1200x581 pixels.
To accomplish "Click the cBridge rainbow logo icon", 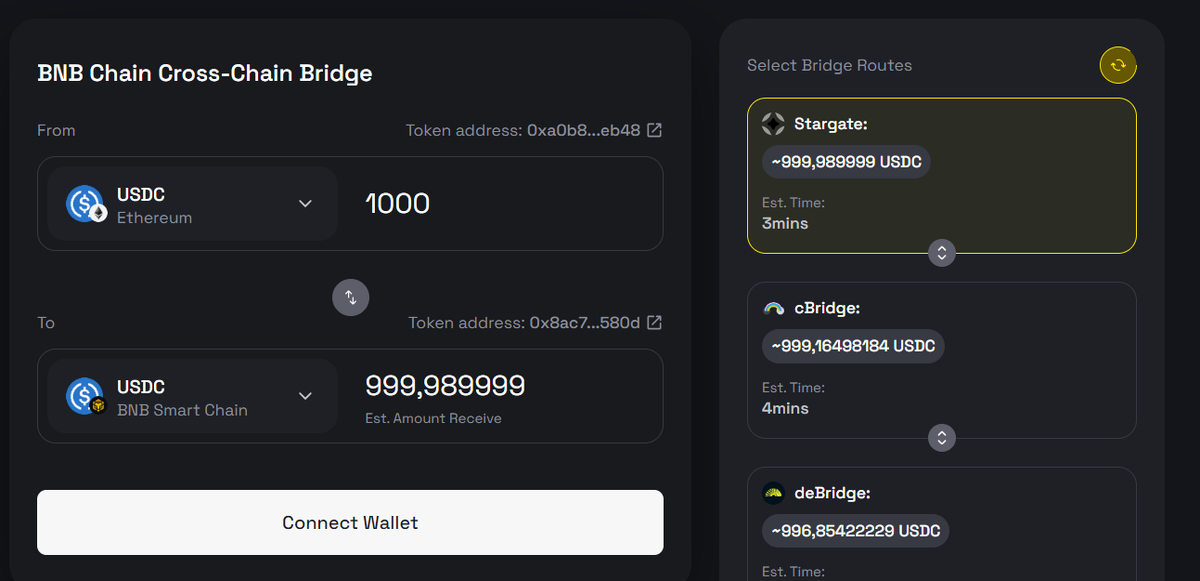I will (773, 309).
